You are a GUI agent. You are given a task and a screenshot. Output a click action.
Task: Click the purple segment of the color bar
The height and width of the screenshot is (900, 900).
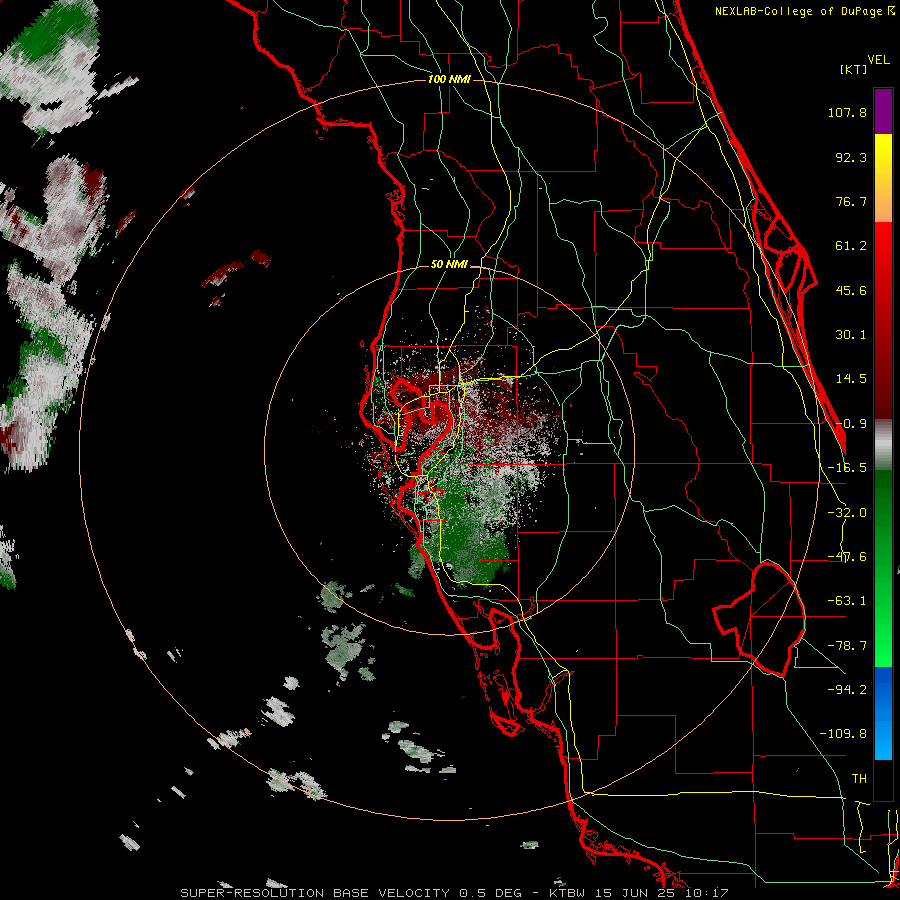point(883,111)
